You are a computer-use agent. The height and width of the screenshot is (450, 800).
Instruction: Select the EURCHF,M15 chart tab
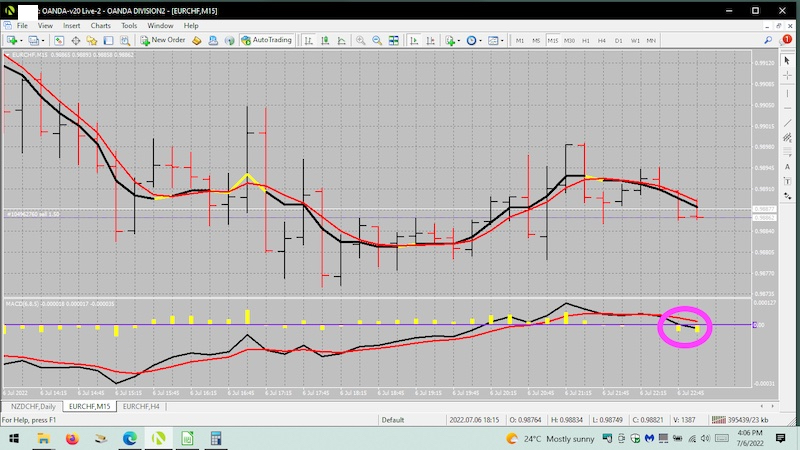click(89, 407)
